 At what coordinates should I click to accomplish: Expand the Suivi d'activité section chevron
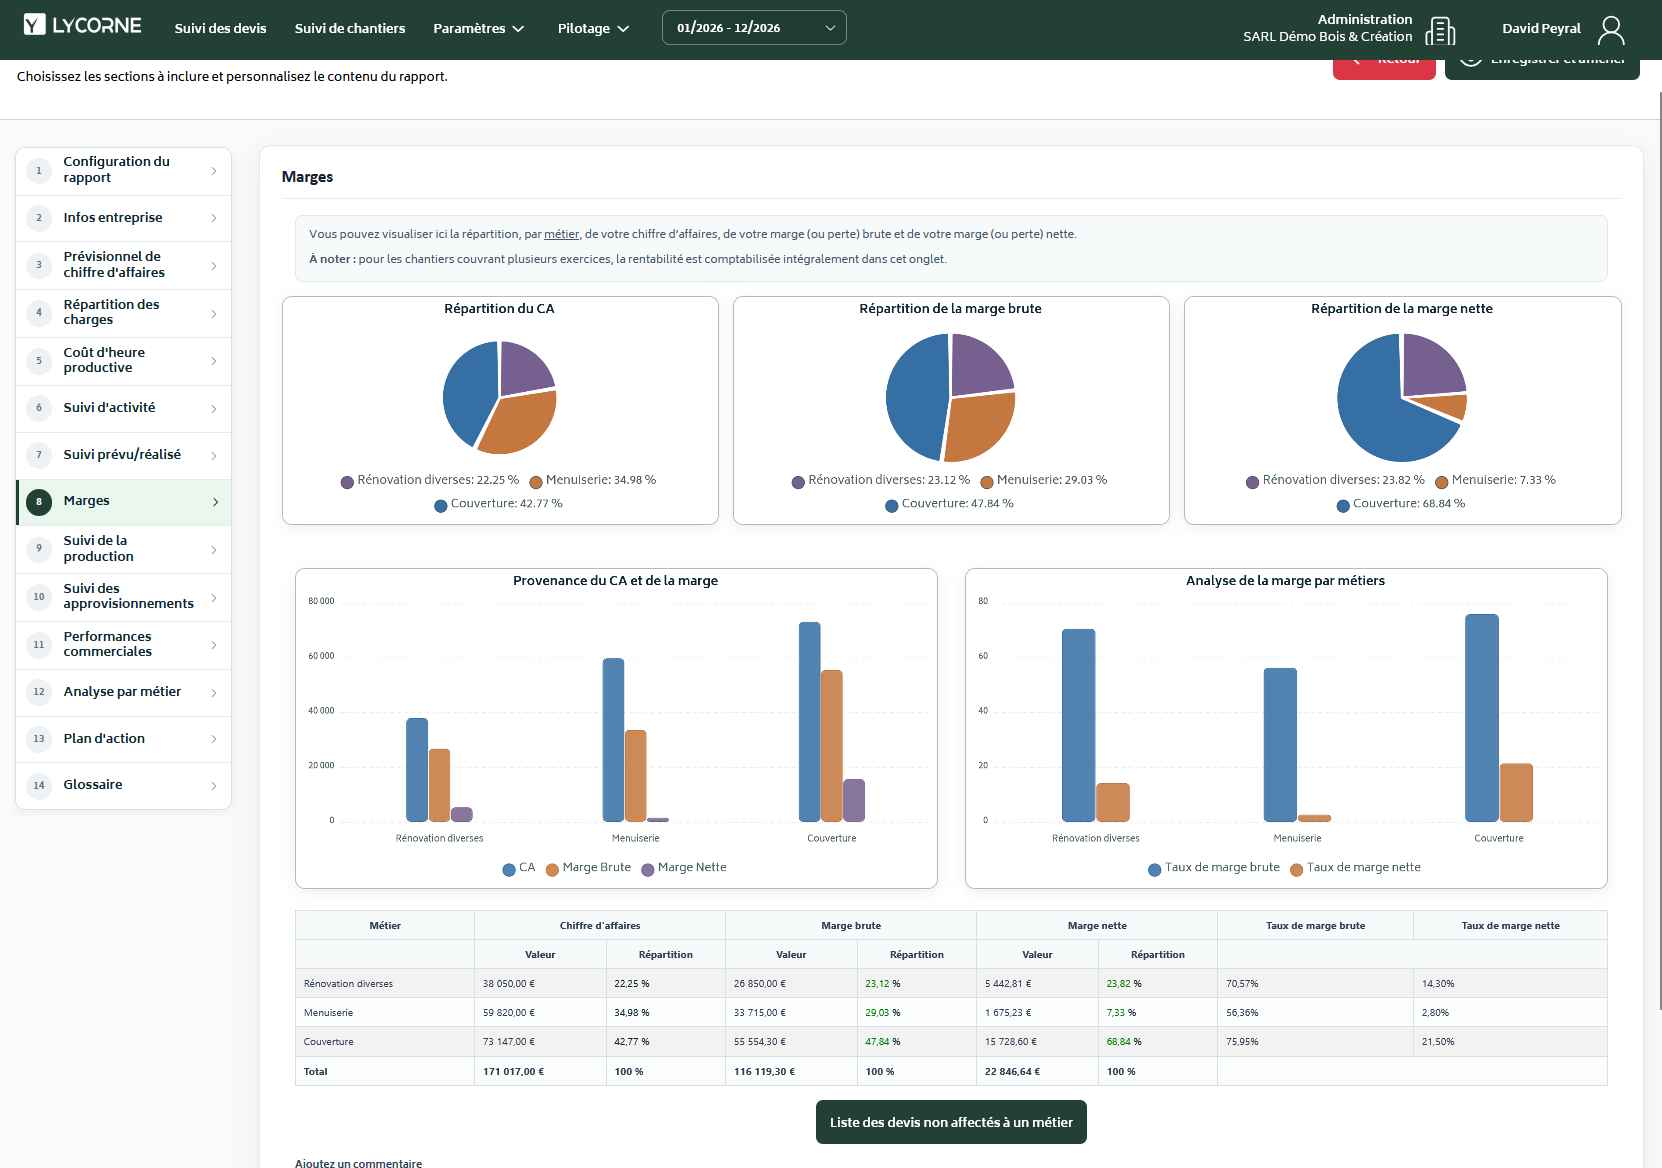pyautogui.click(x=214, y=408)
